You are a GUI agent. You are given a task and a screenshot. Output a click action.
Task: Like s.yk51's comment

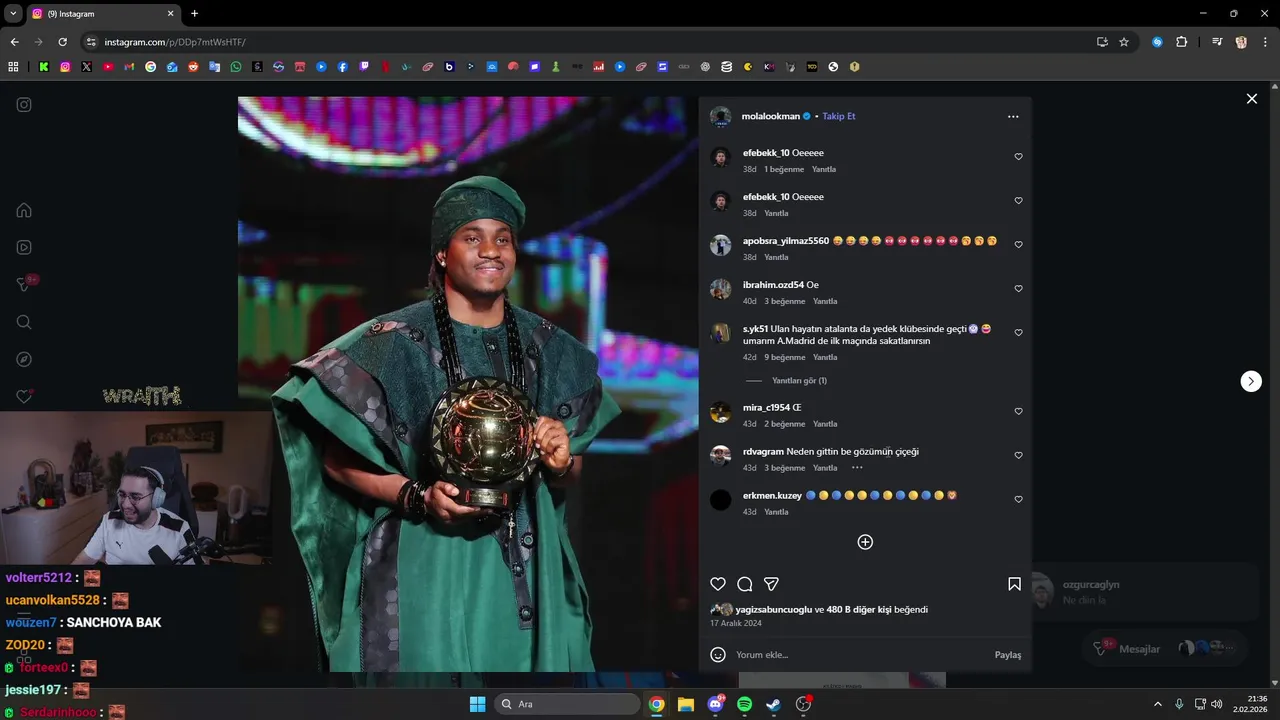[1019, 333]
